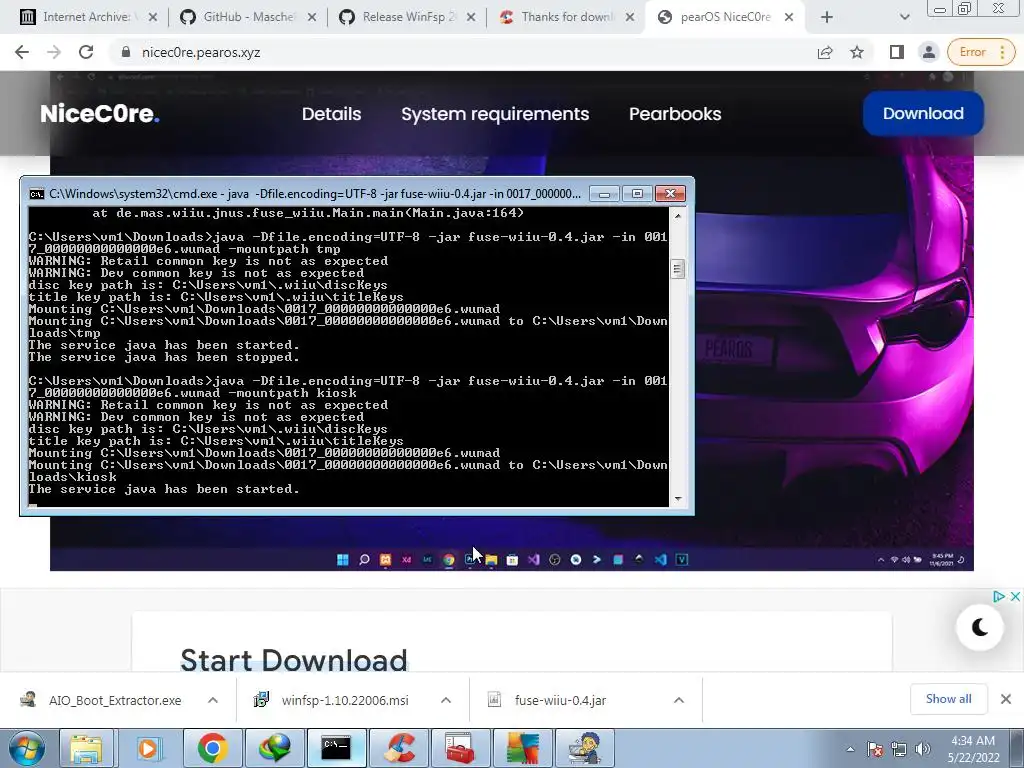The image size is (1024, 768).
Task: Click the NiceC0re site logo
Action: (x=100, y=114)
